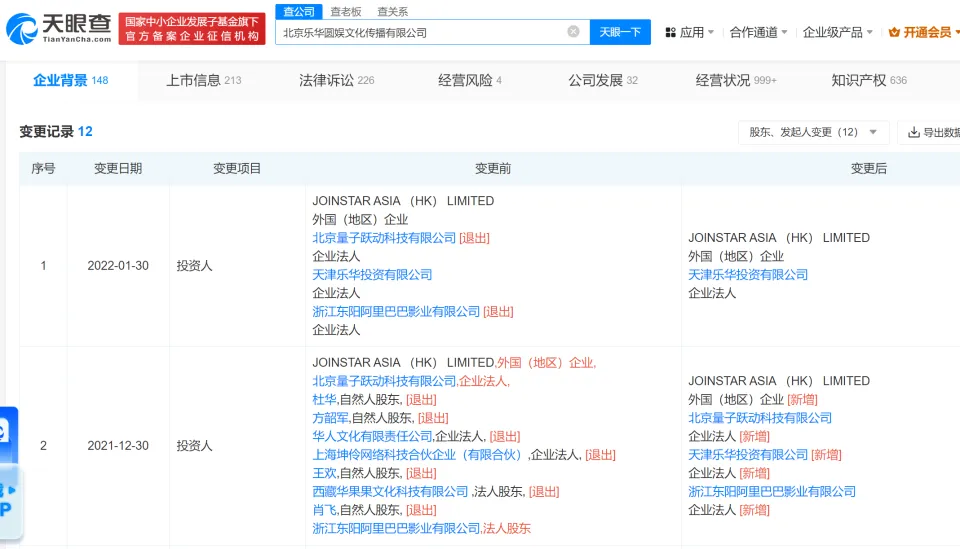960x549 pixels.
Task: Open 天津乐华投资有限公司 link in row 1 变更后
Action: click(748, 275)
